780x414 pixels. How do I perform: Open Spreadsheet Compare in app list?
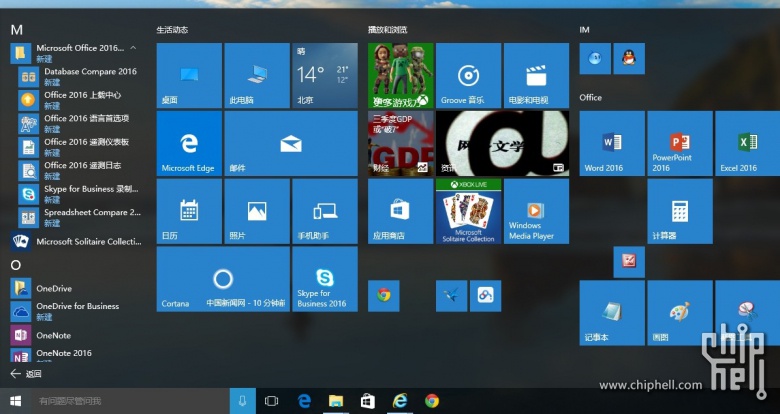81,217
